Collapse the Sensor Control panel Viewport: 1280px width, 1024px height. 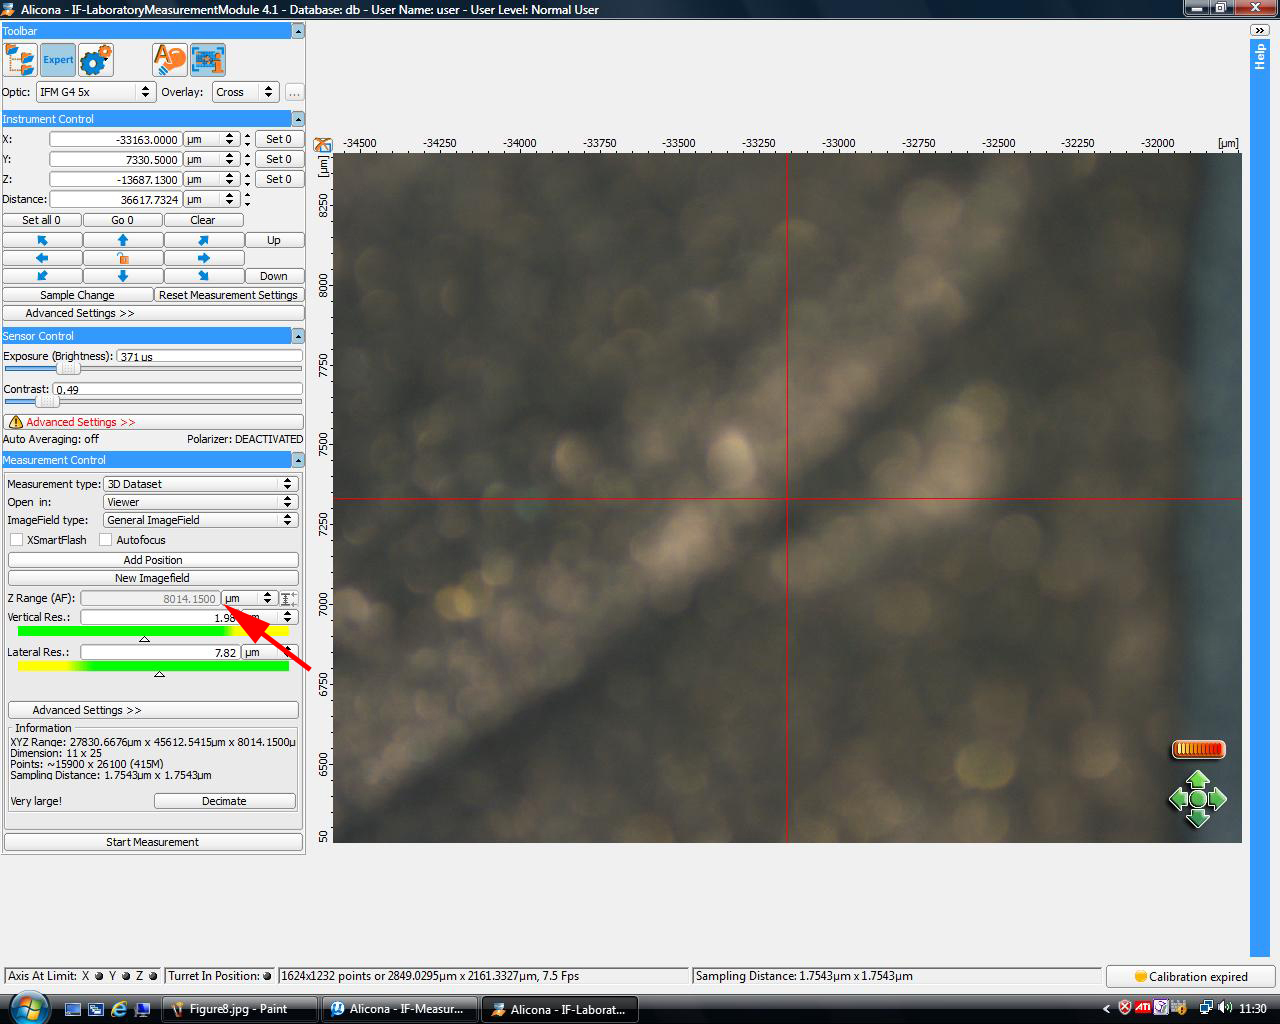click(x=297, y=336)
